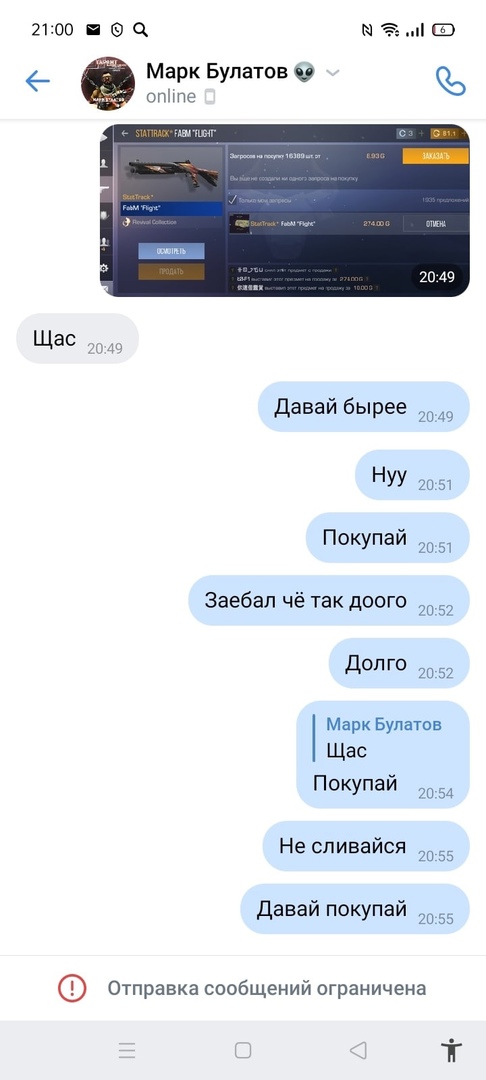Image resolution: width=486 pixels, height=1080 pixels.
Task: Tap the contact name Марк Булатов header
Action: click(x=217, y=71)
